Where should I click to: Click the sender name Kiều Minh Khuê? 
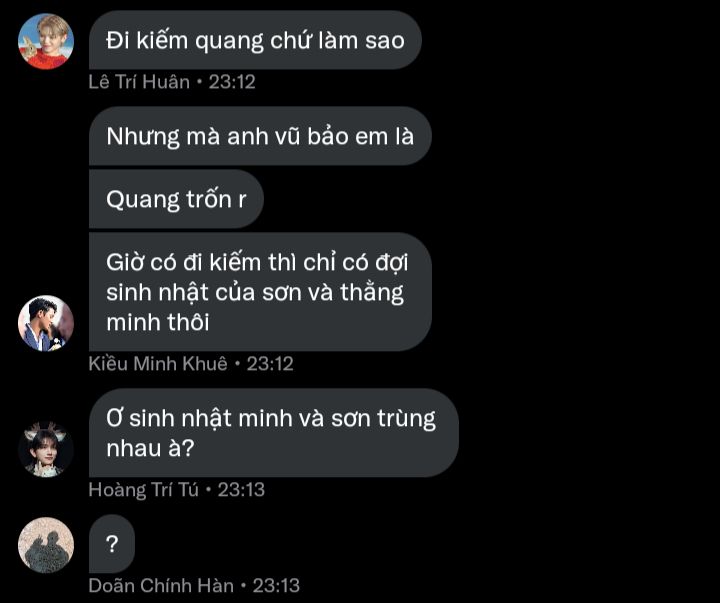point(158,364)
